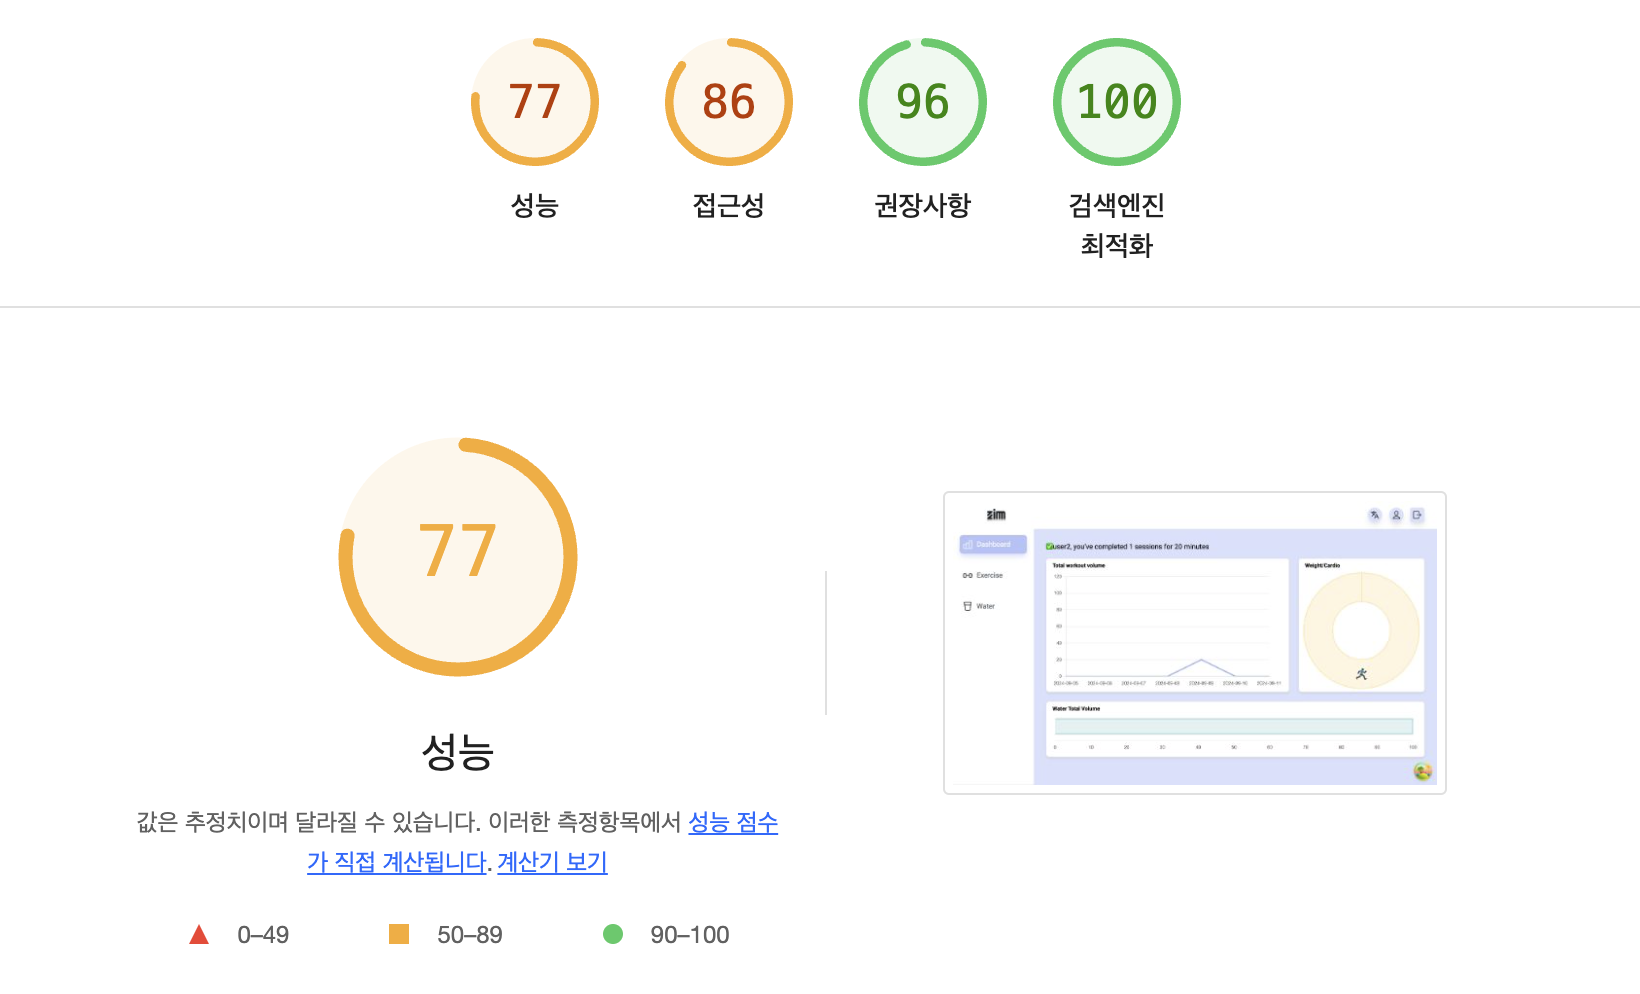Click the red triangle 0–49 legend icon
1640x994 pixels.
click(x=199, y=934)
